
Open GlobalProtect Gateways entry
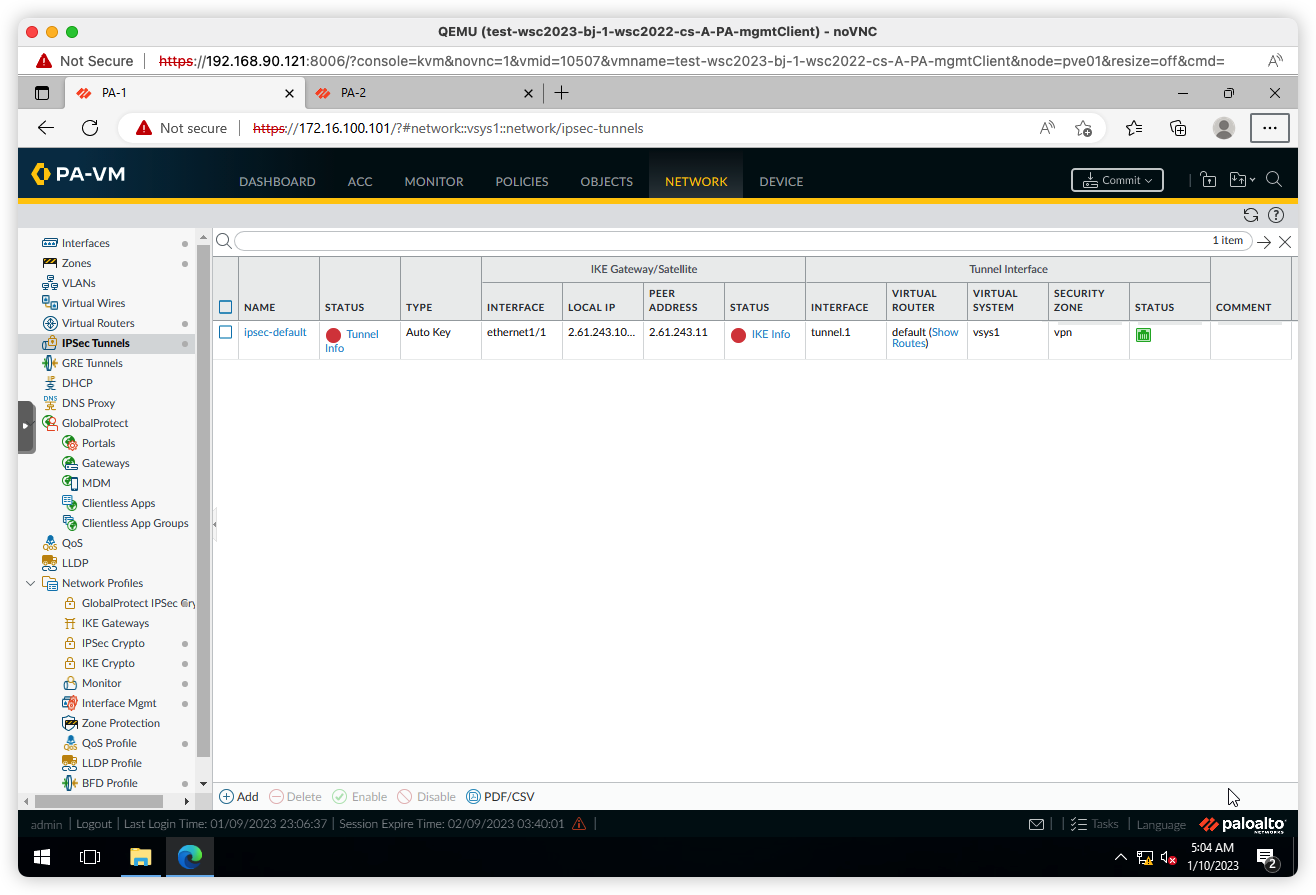[105, 463]
